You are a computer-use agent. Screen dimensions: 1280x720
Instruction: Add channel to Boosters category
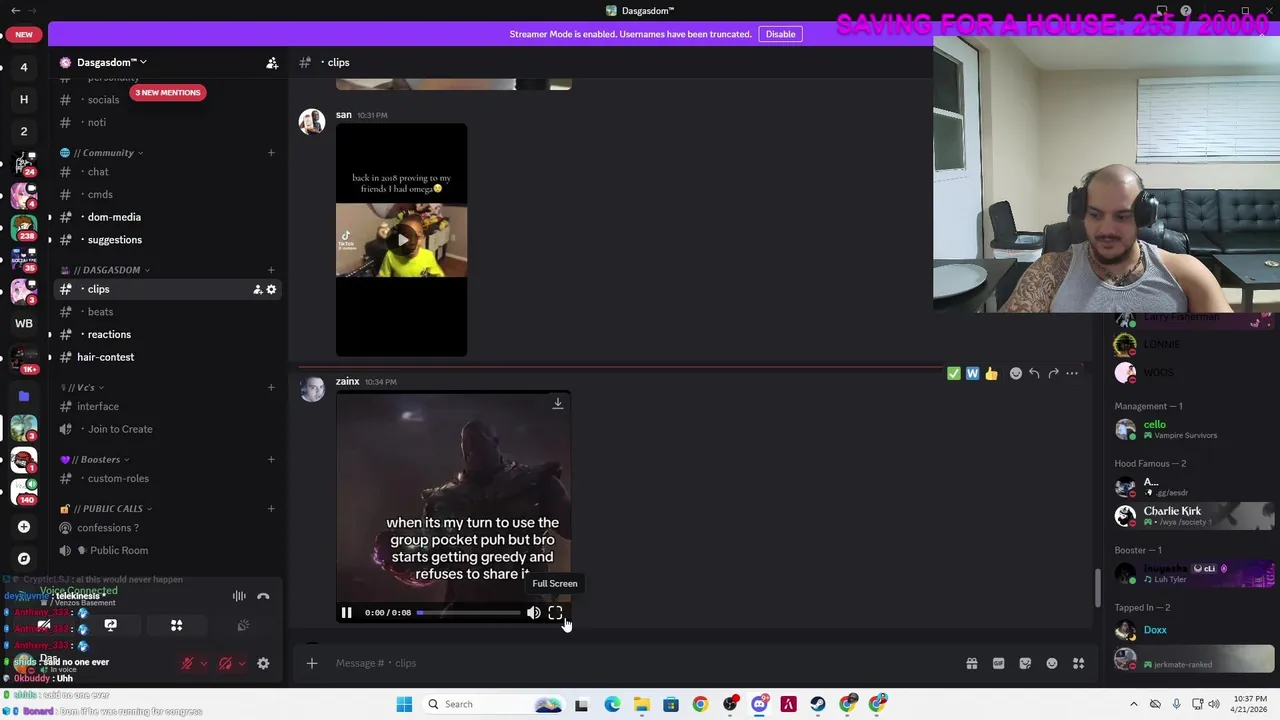[x=271, y=459]
